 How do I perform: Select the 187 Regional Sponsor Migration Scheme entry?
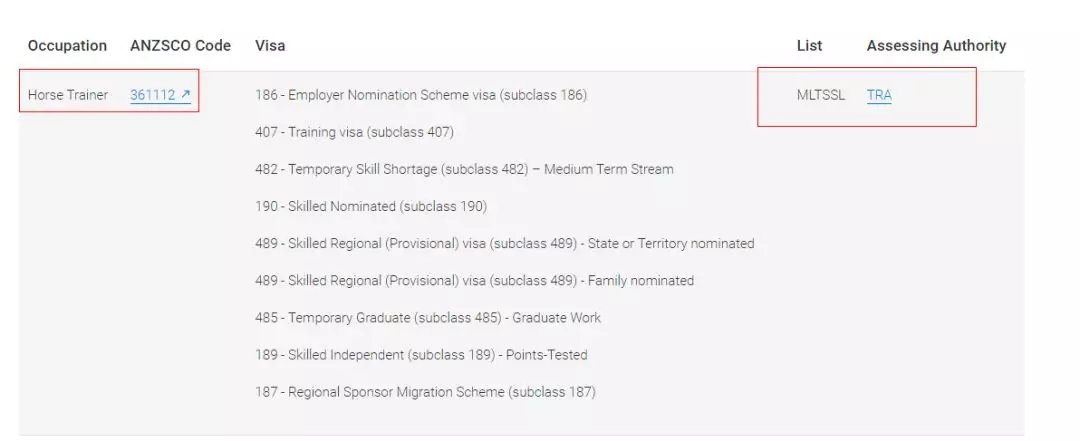click(425, 391)
